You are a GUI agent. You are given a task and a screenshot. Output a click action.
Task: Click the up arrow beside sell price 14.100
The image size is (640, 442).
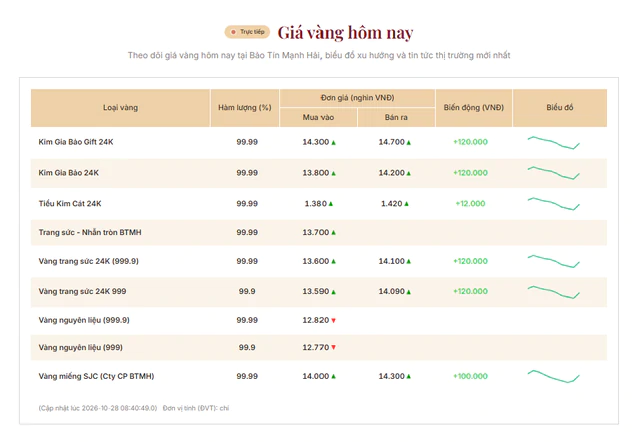click(x=409, y=262)
